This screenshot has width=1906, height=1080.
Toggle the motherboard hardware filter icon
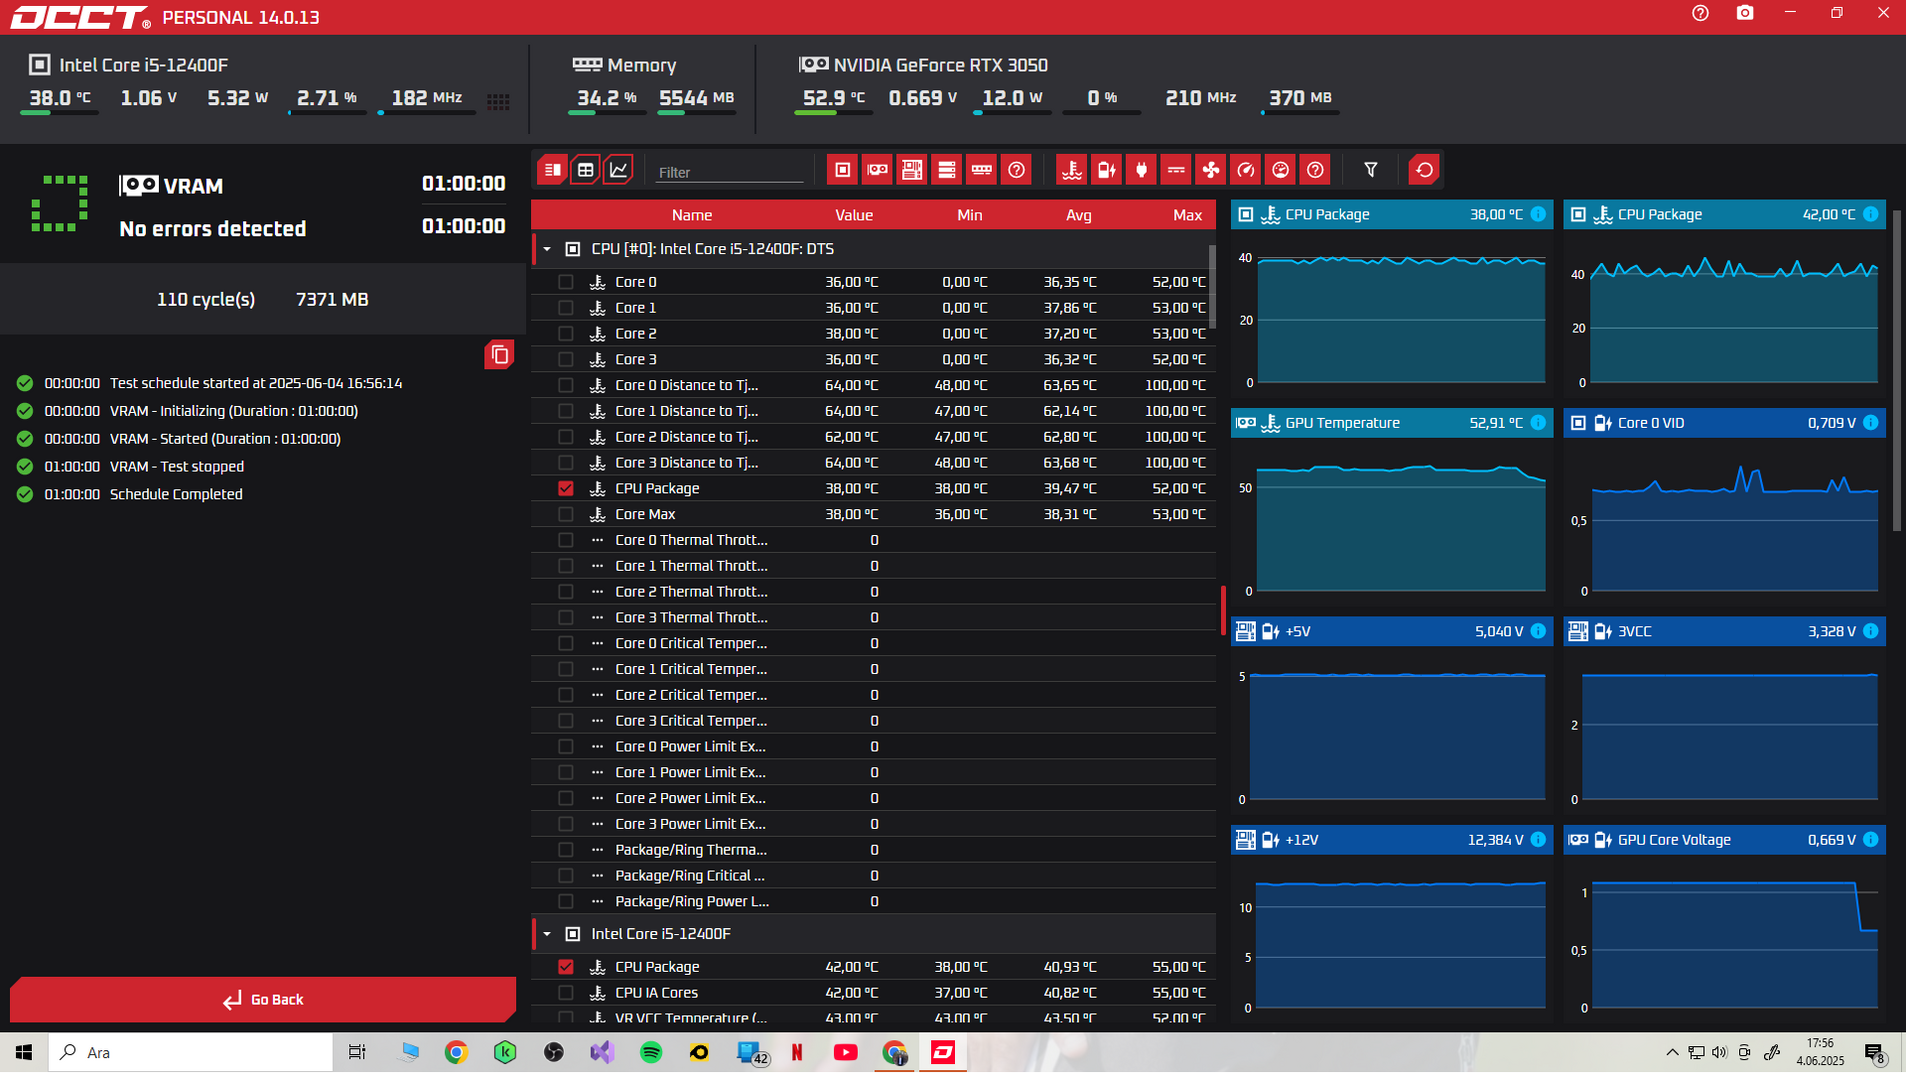coord(912,170)
